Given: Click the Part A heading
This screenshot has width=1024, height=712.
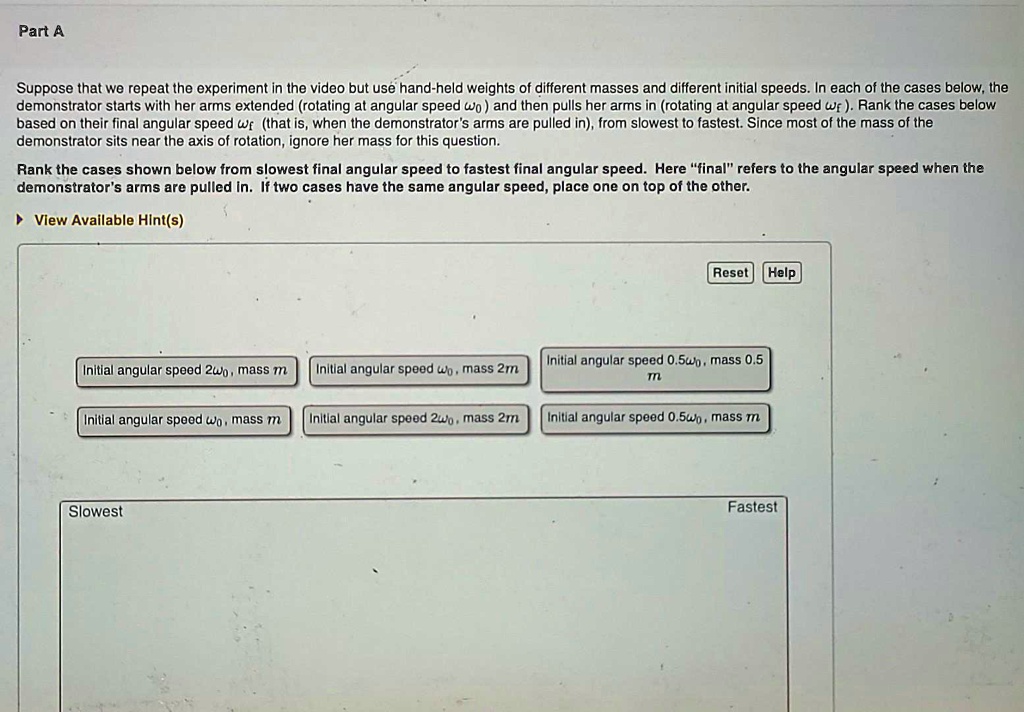Looking at the screenshot, I should pos(41,31).
